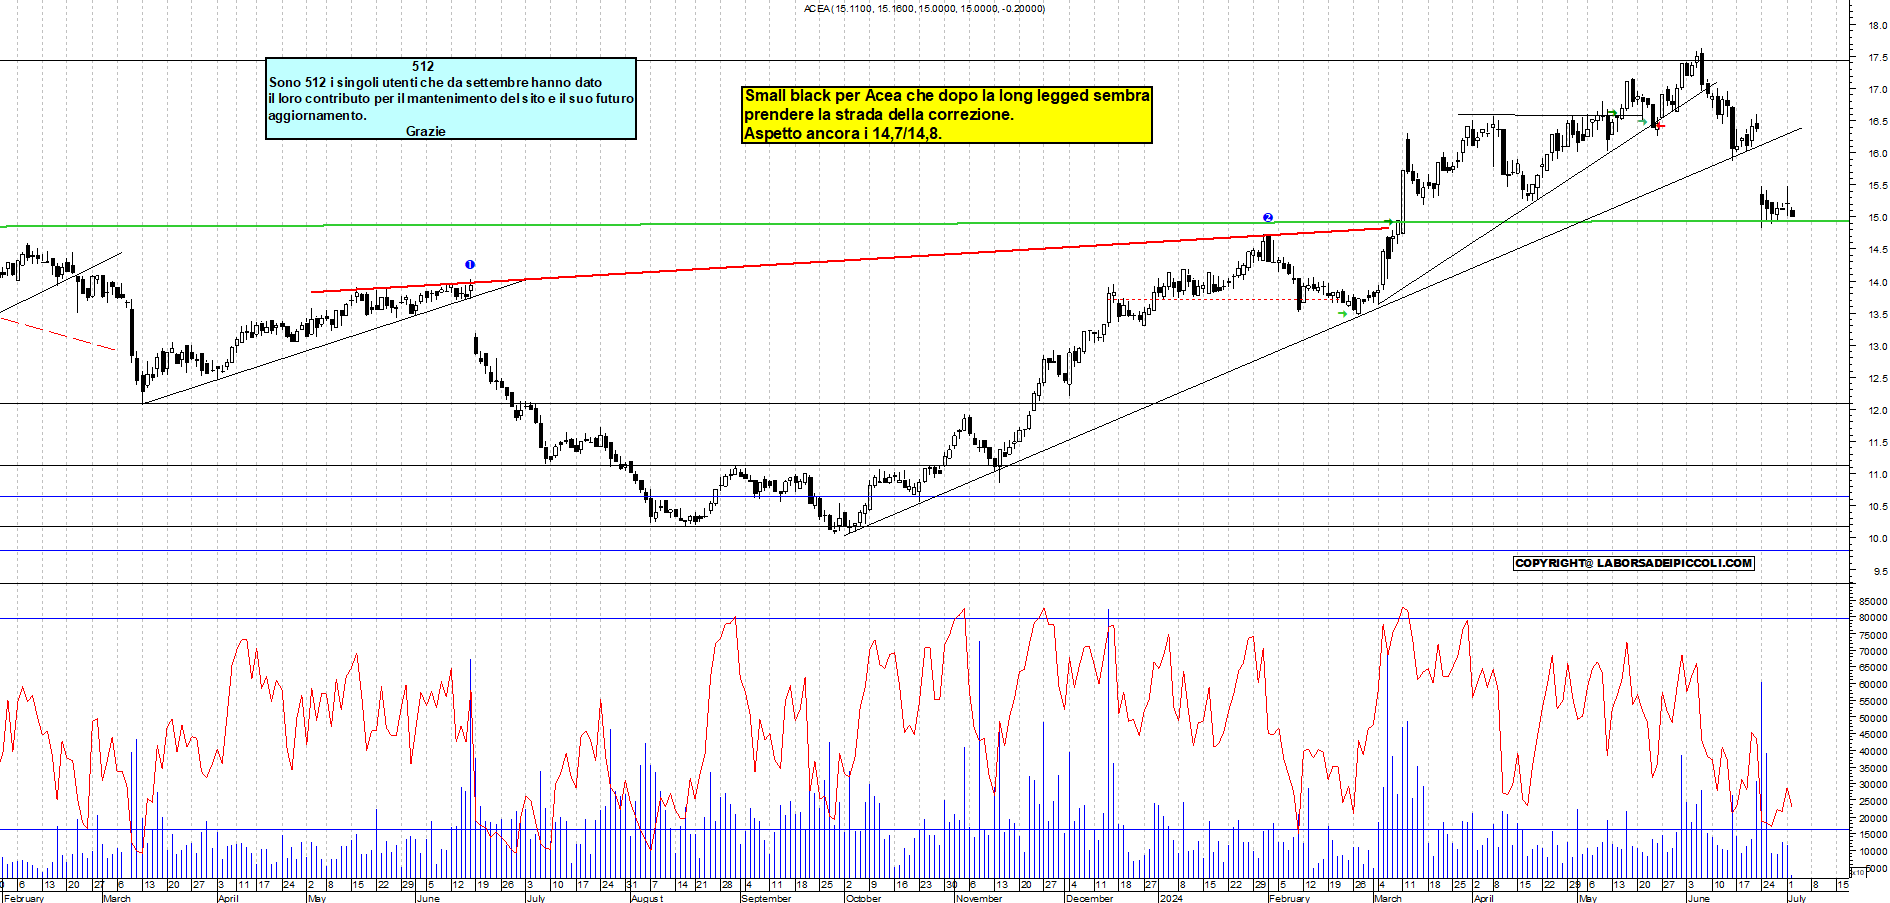Click the 9.5 price axis label

pos(1879,572)
